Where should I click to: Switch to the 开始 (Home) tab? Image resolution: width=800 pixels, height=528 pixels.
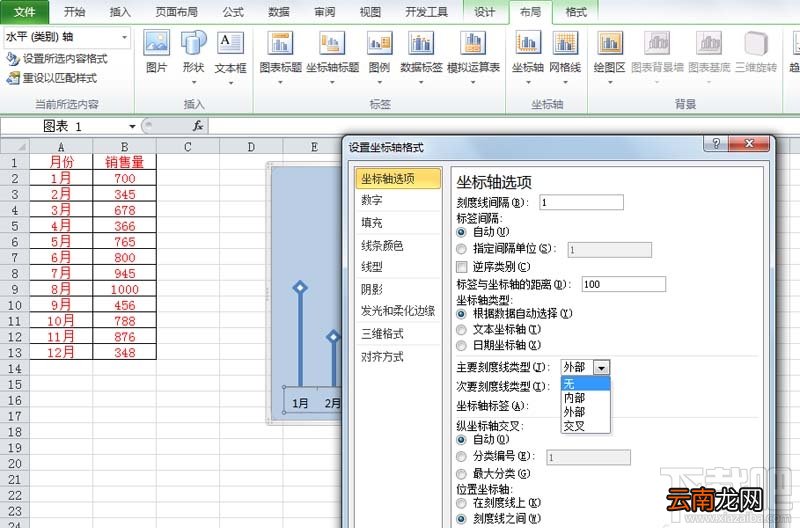click(74, 12)
